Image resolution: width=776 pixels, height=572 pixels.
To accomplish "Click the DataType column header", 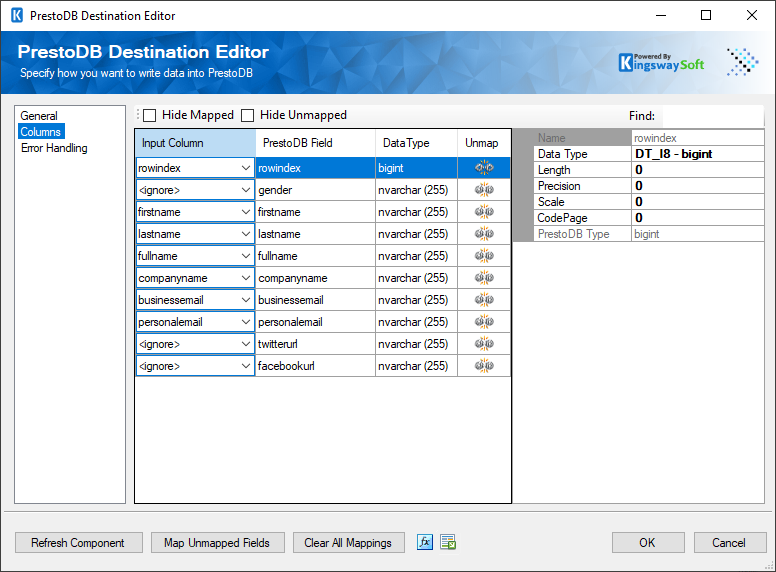I will [x=416, y=143].
